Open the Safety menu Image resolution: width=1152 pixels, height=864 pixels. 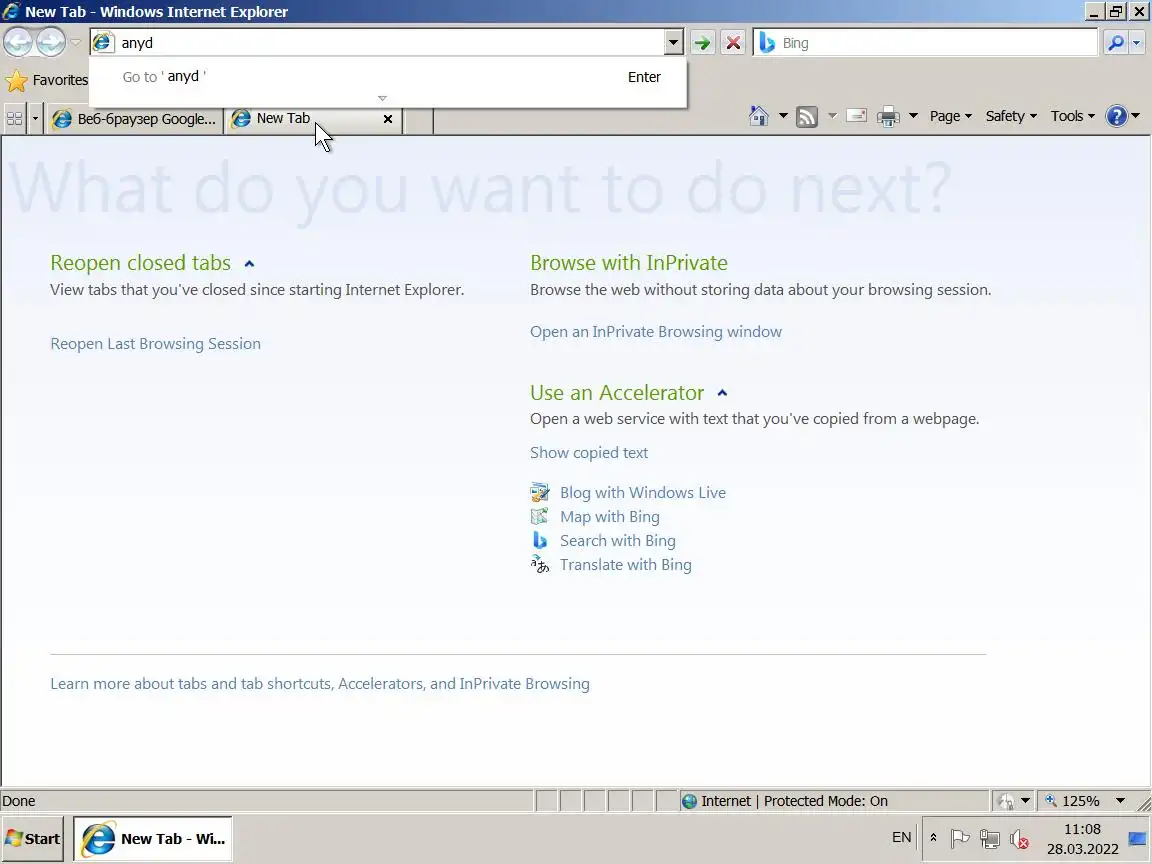[x=1011, y=116]
